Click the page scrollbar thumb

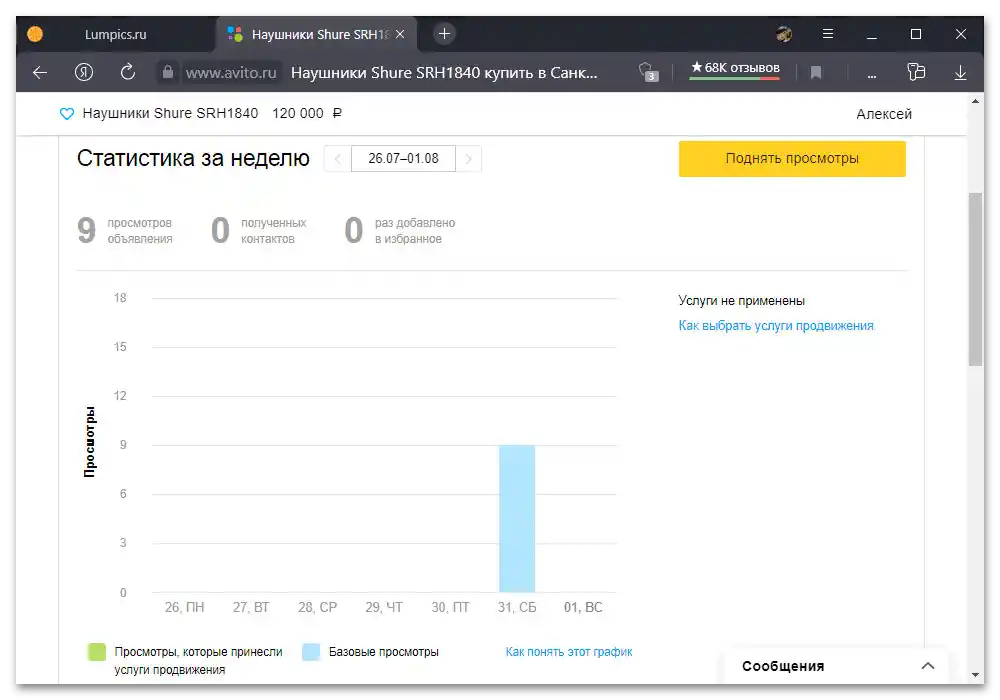point(975,279)
